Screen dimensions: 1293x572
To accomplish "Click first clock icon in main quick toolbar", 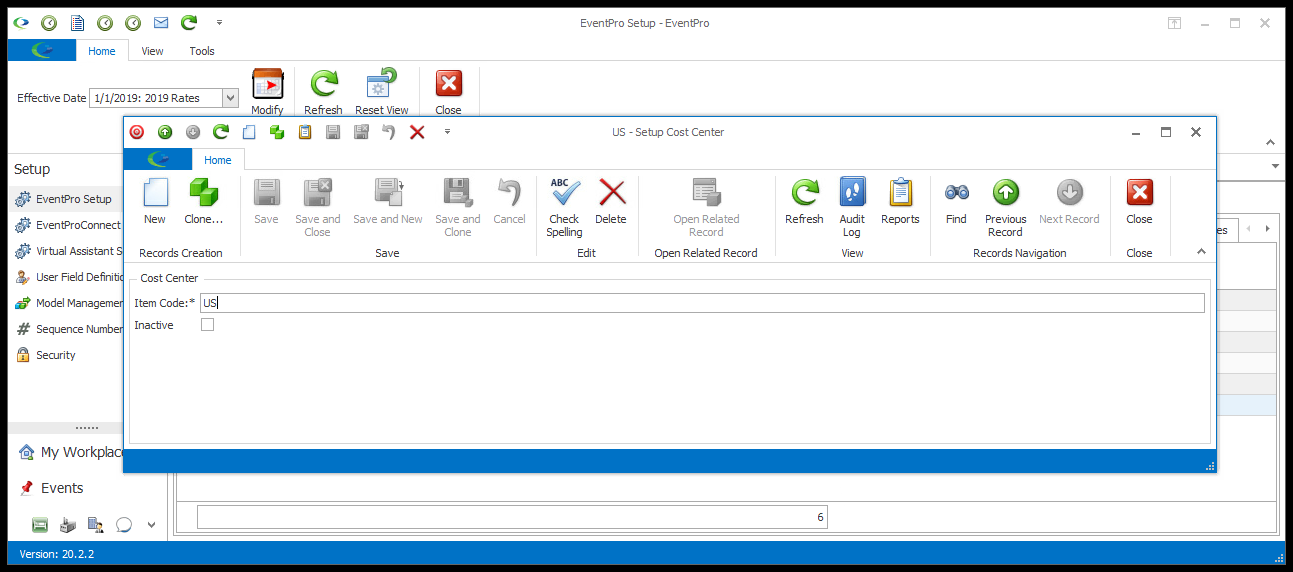I will tap(48, 22).
